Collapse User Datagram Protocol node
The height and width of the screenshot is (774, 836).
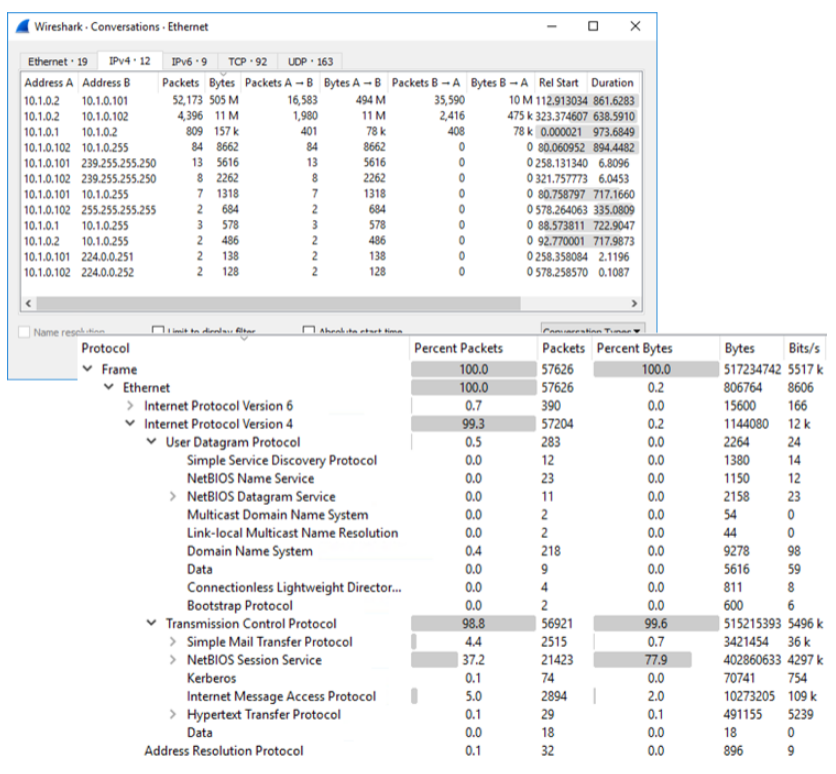[151, 441]
